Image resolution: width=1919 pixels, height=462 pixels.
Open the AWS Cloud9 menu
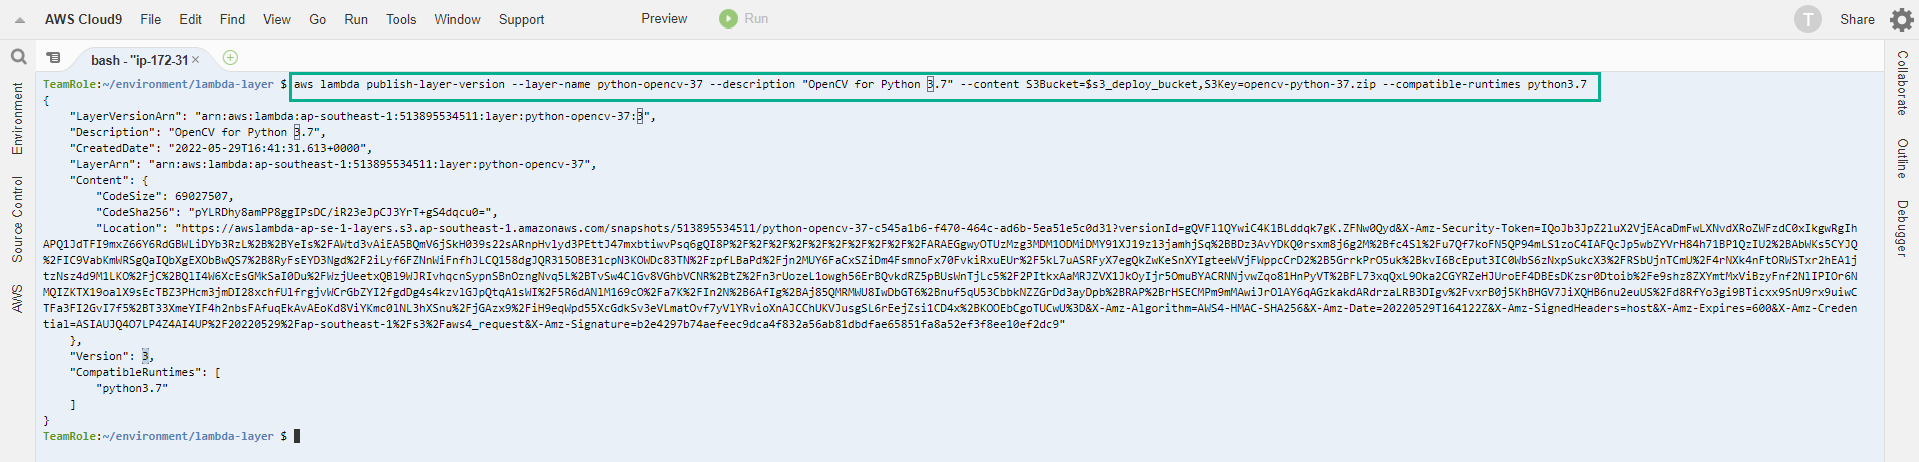click(x=83, y=19)
